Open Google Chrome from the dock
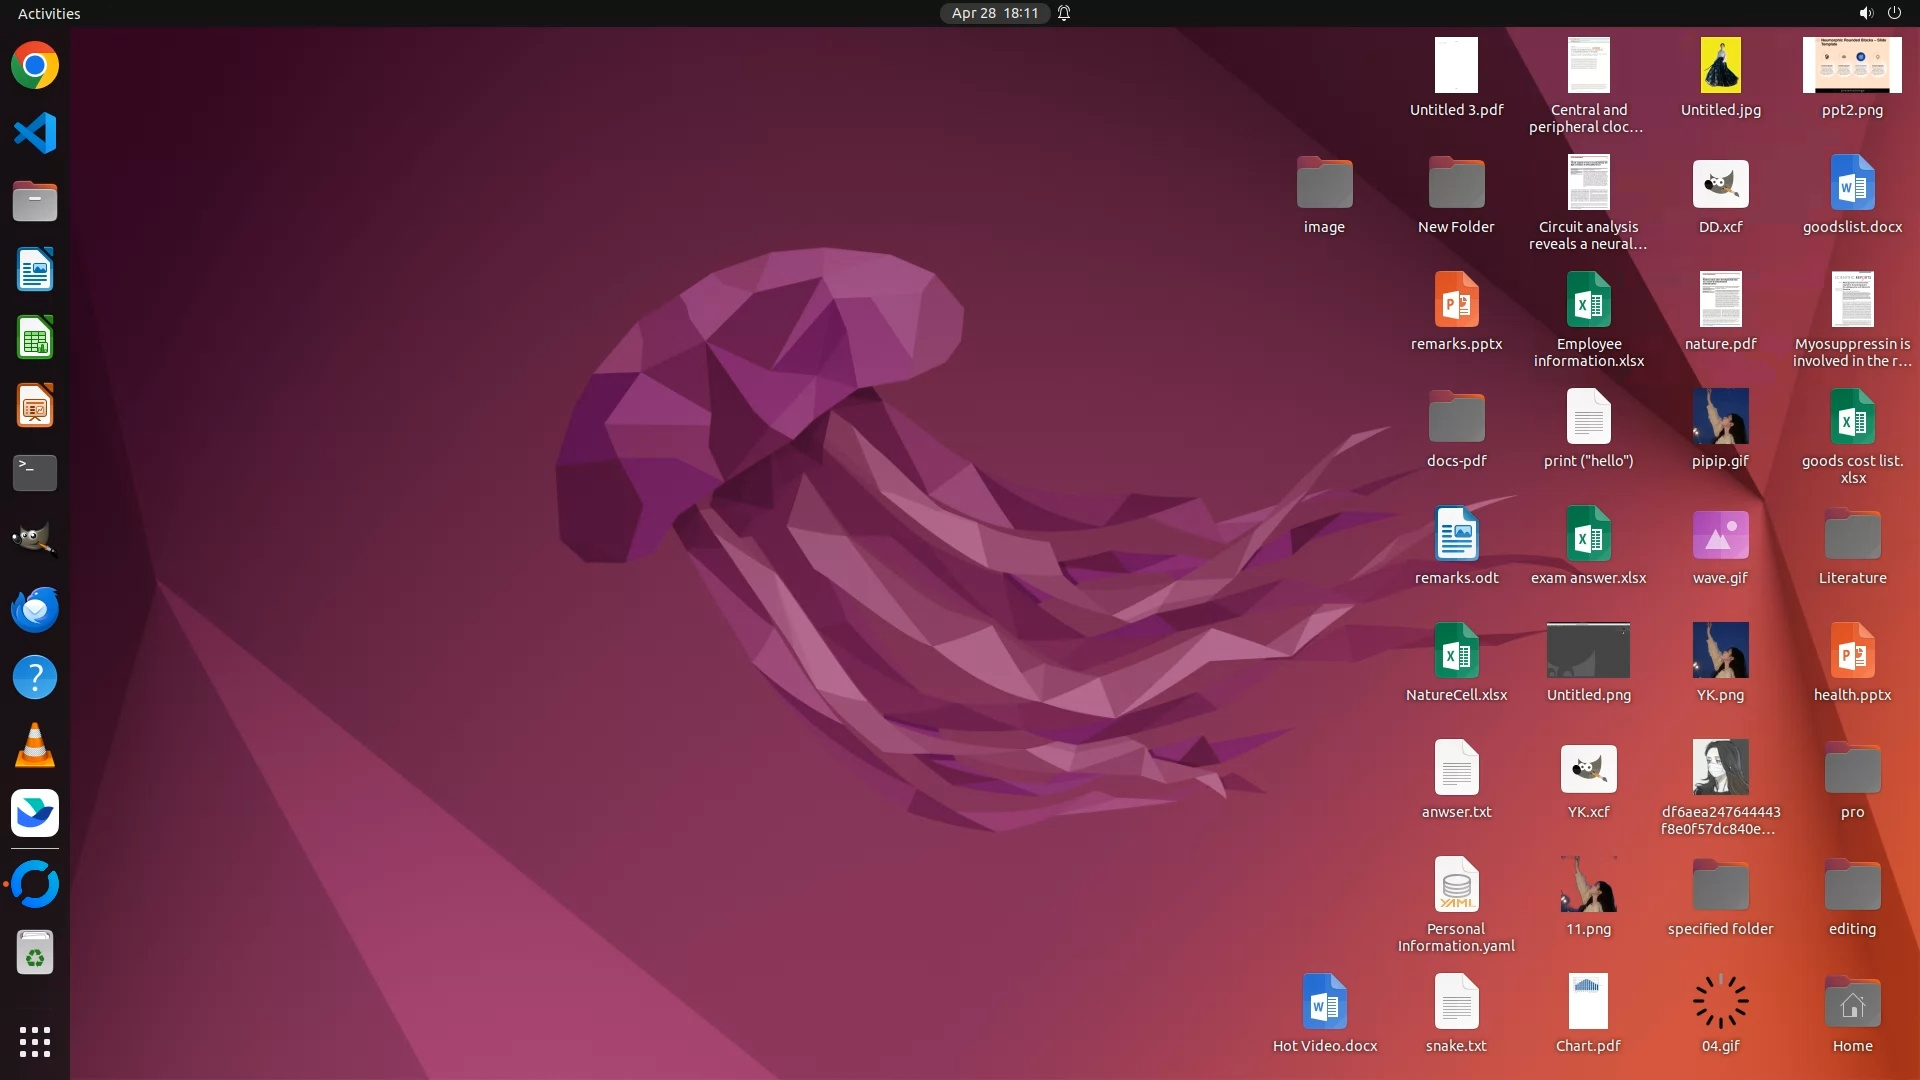Viewport: 1920px width, 1080px height. [x=35, y=66]
